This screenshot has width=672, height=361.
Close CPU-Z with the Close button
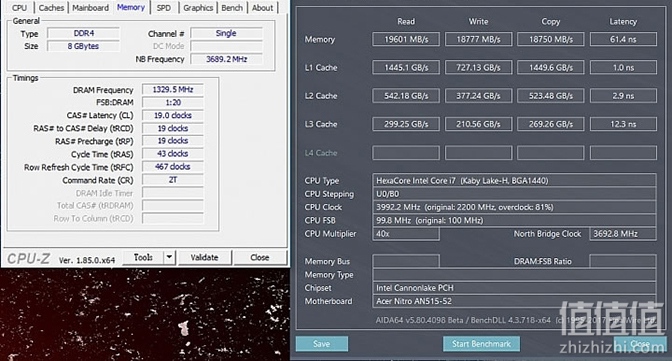[260, 257]
